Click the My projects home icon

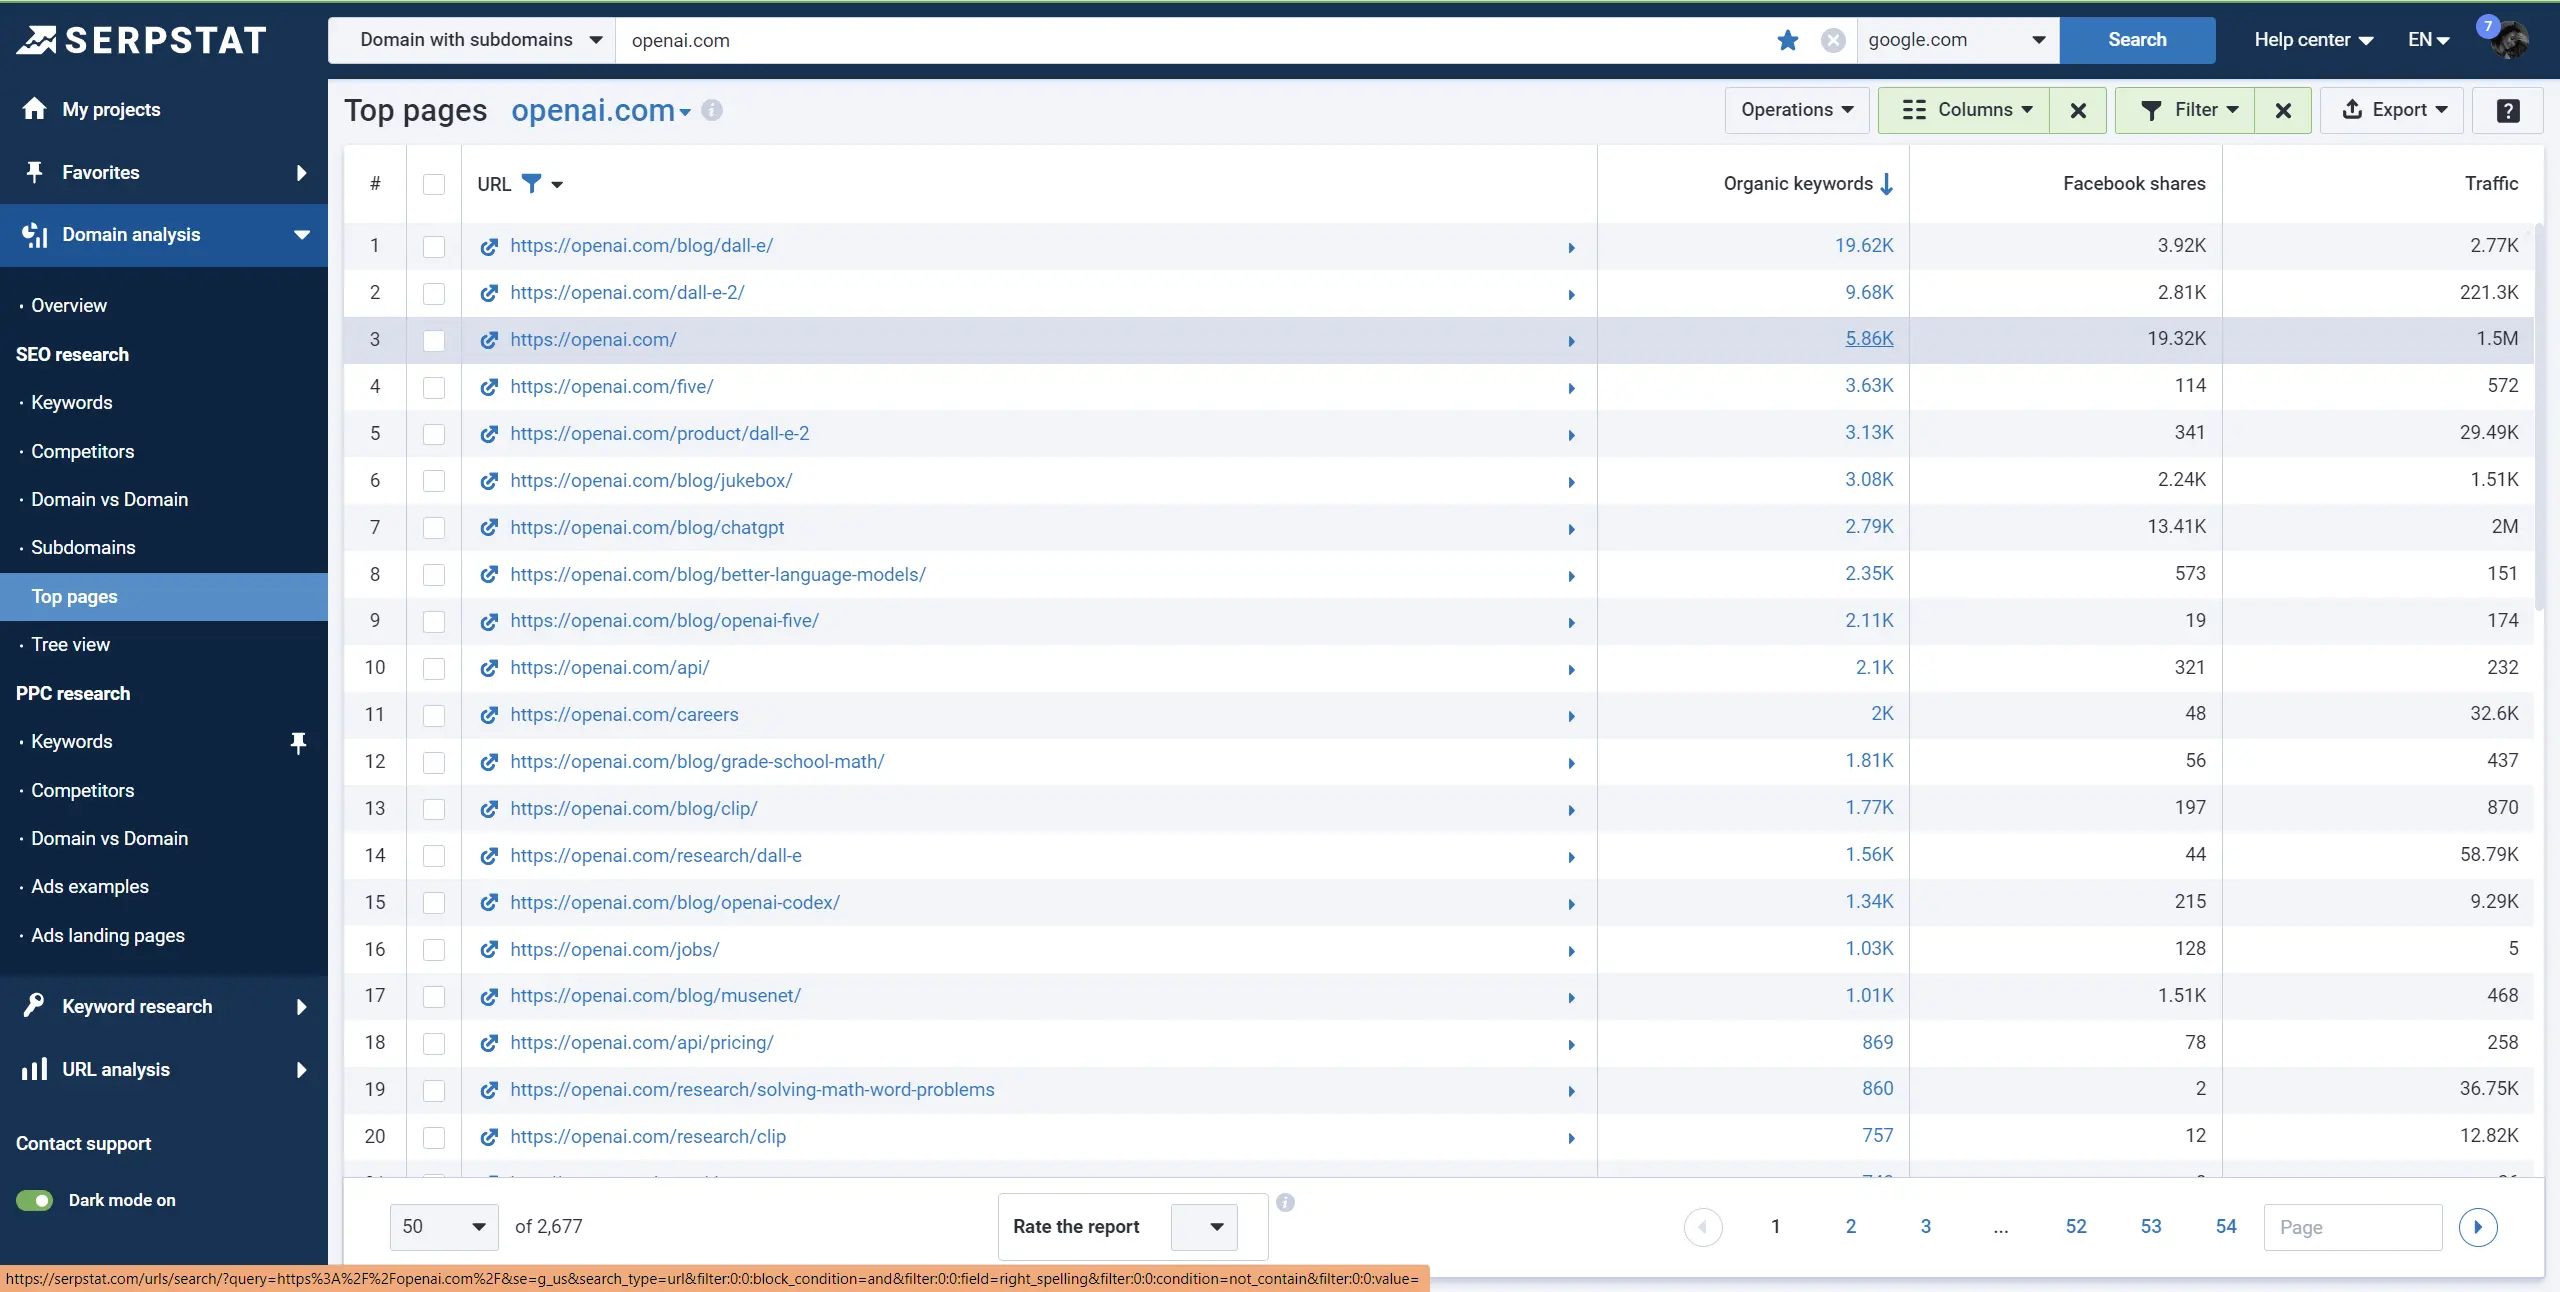[x=35, y=109]
